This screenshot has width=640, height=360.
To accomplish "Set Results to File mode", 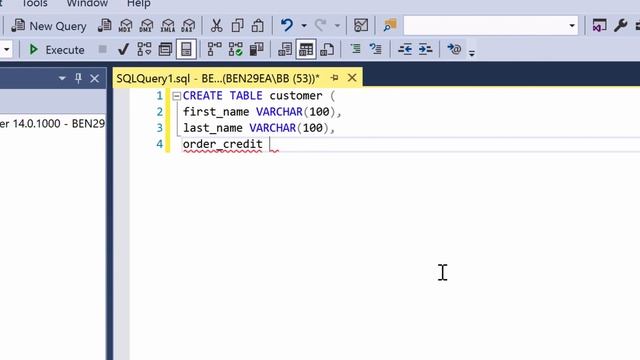I will [327, 50].
